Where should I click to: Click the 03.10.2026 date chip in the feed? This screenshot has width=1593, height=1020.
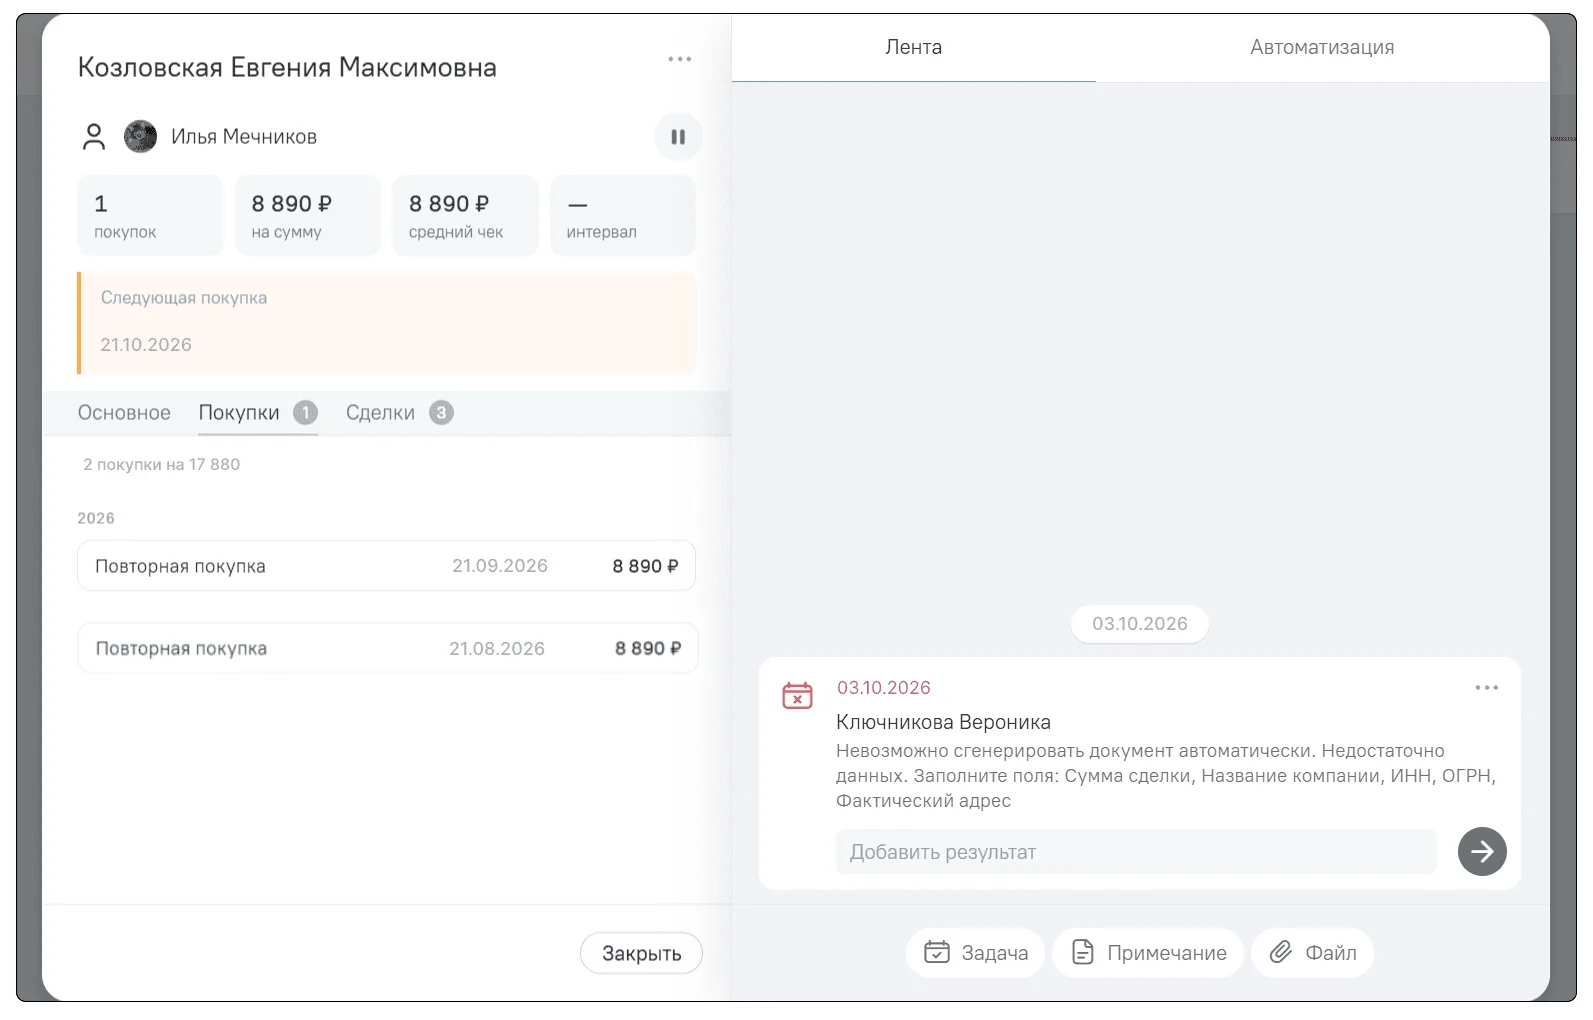pos(1140,624)
